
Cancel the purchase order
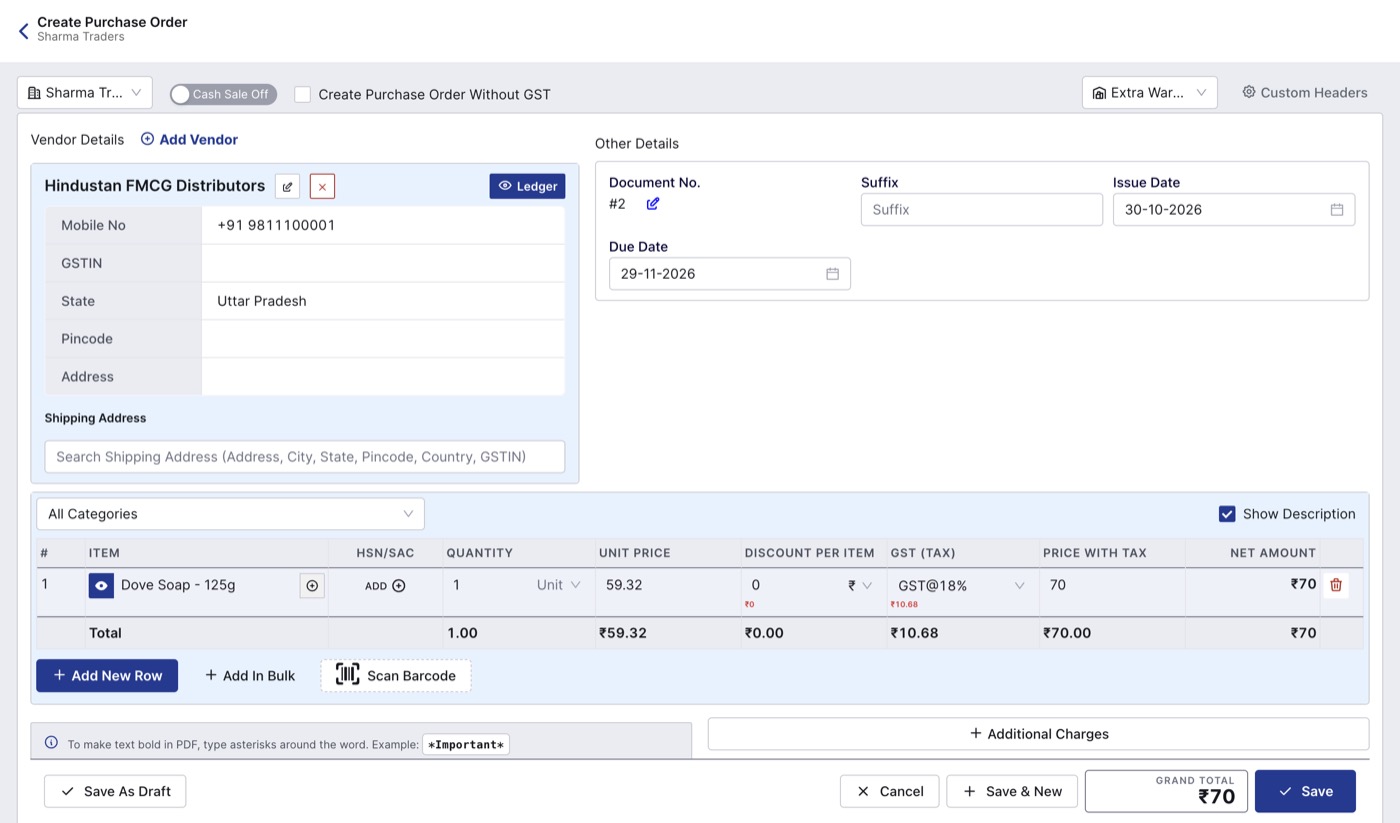point(890,791)
